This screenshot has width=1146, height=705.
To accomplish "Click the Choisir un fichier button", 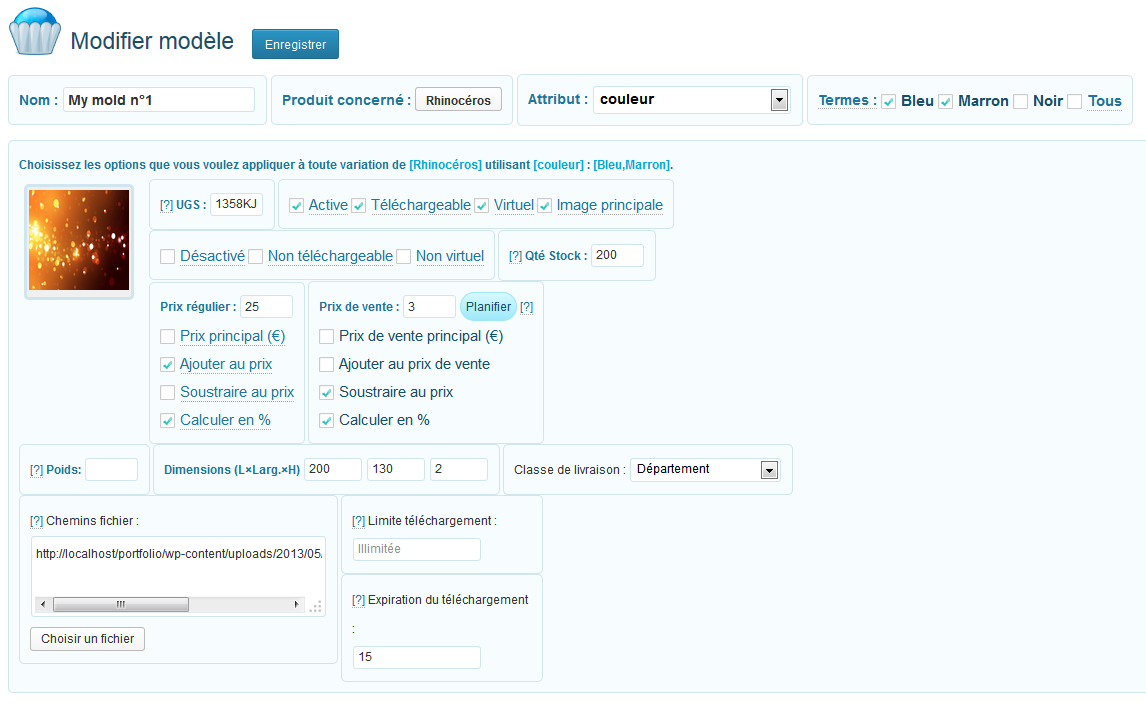I will (x=88, y=639).
